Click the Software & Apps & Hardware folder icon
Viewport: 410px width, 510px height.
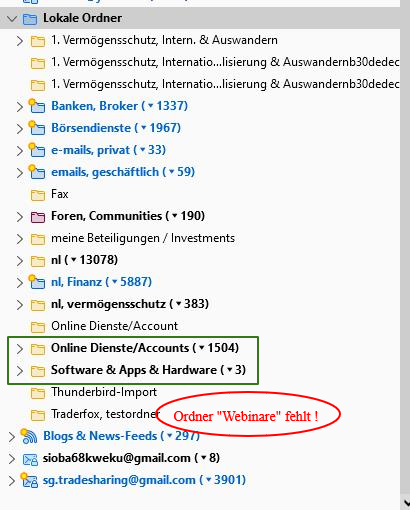(38, 371)
